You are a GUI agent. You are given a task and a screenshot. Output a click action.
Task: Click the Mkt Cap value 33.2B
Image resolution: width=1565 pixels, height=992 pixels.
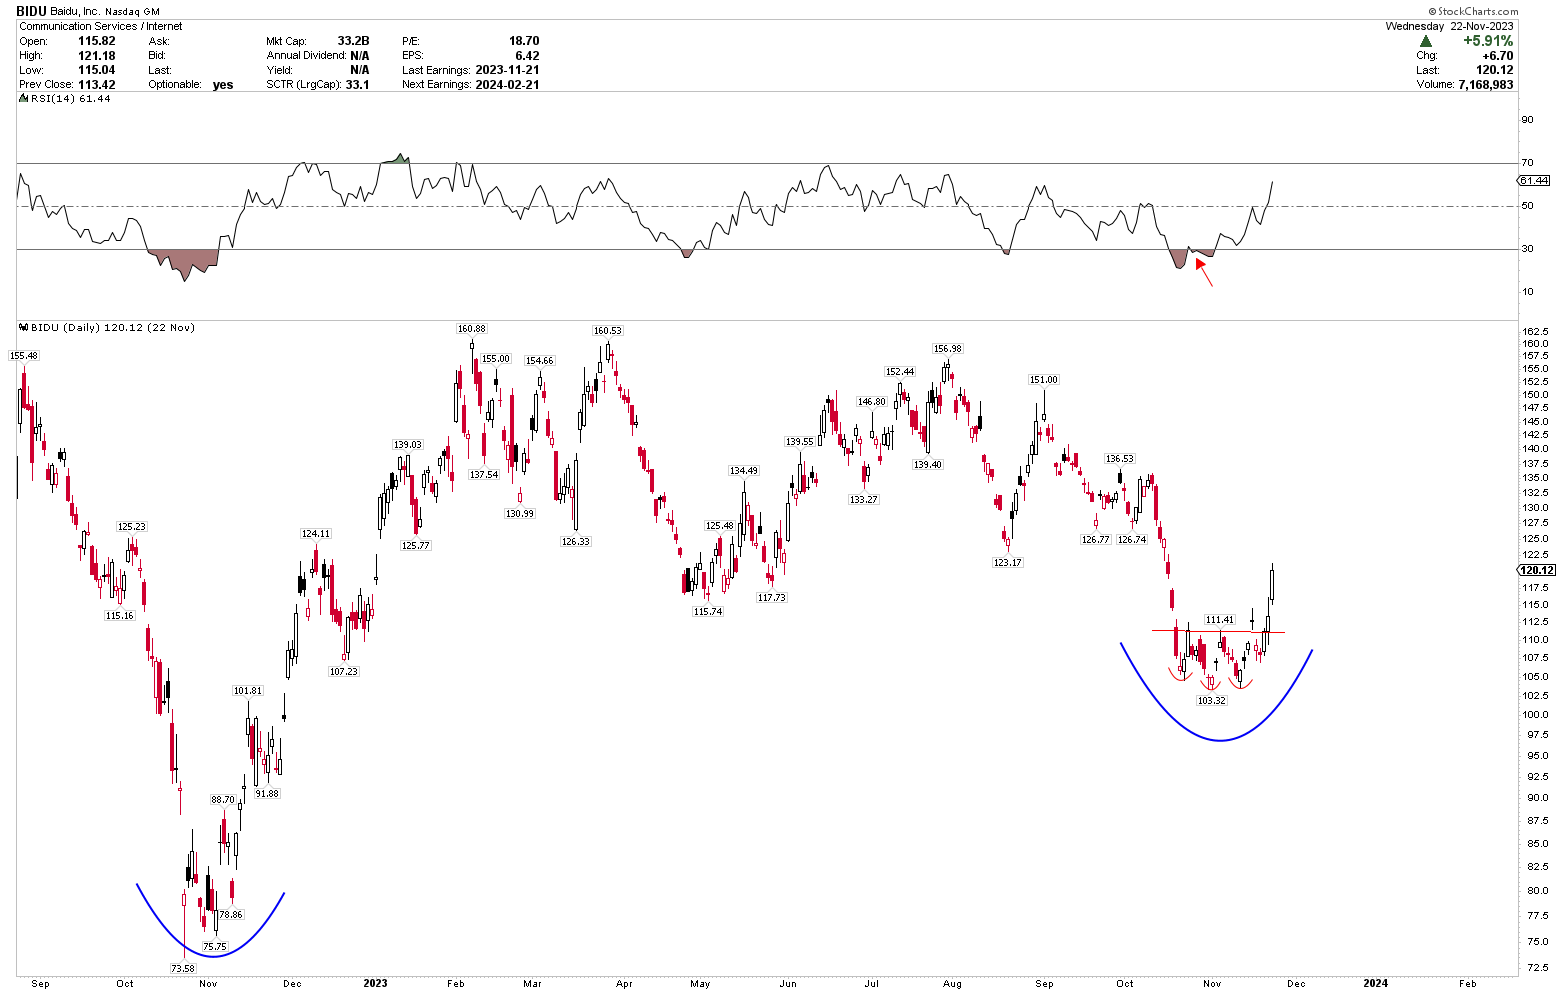coord(353,41)
